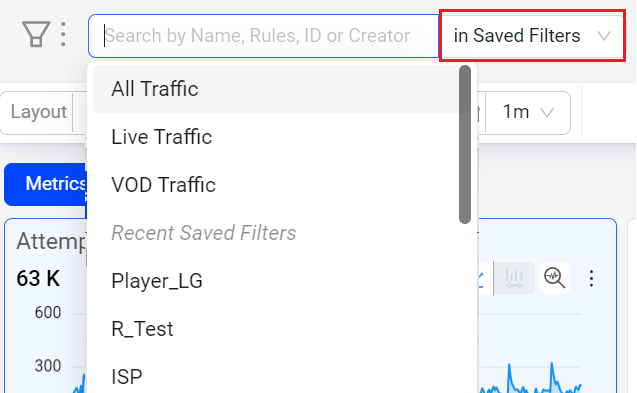The height and width of the screenshot is (393, 637).
Task: Select Live Traffic filter option
Action: [276, 137]
